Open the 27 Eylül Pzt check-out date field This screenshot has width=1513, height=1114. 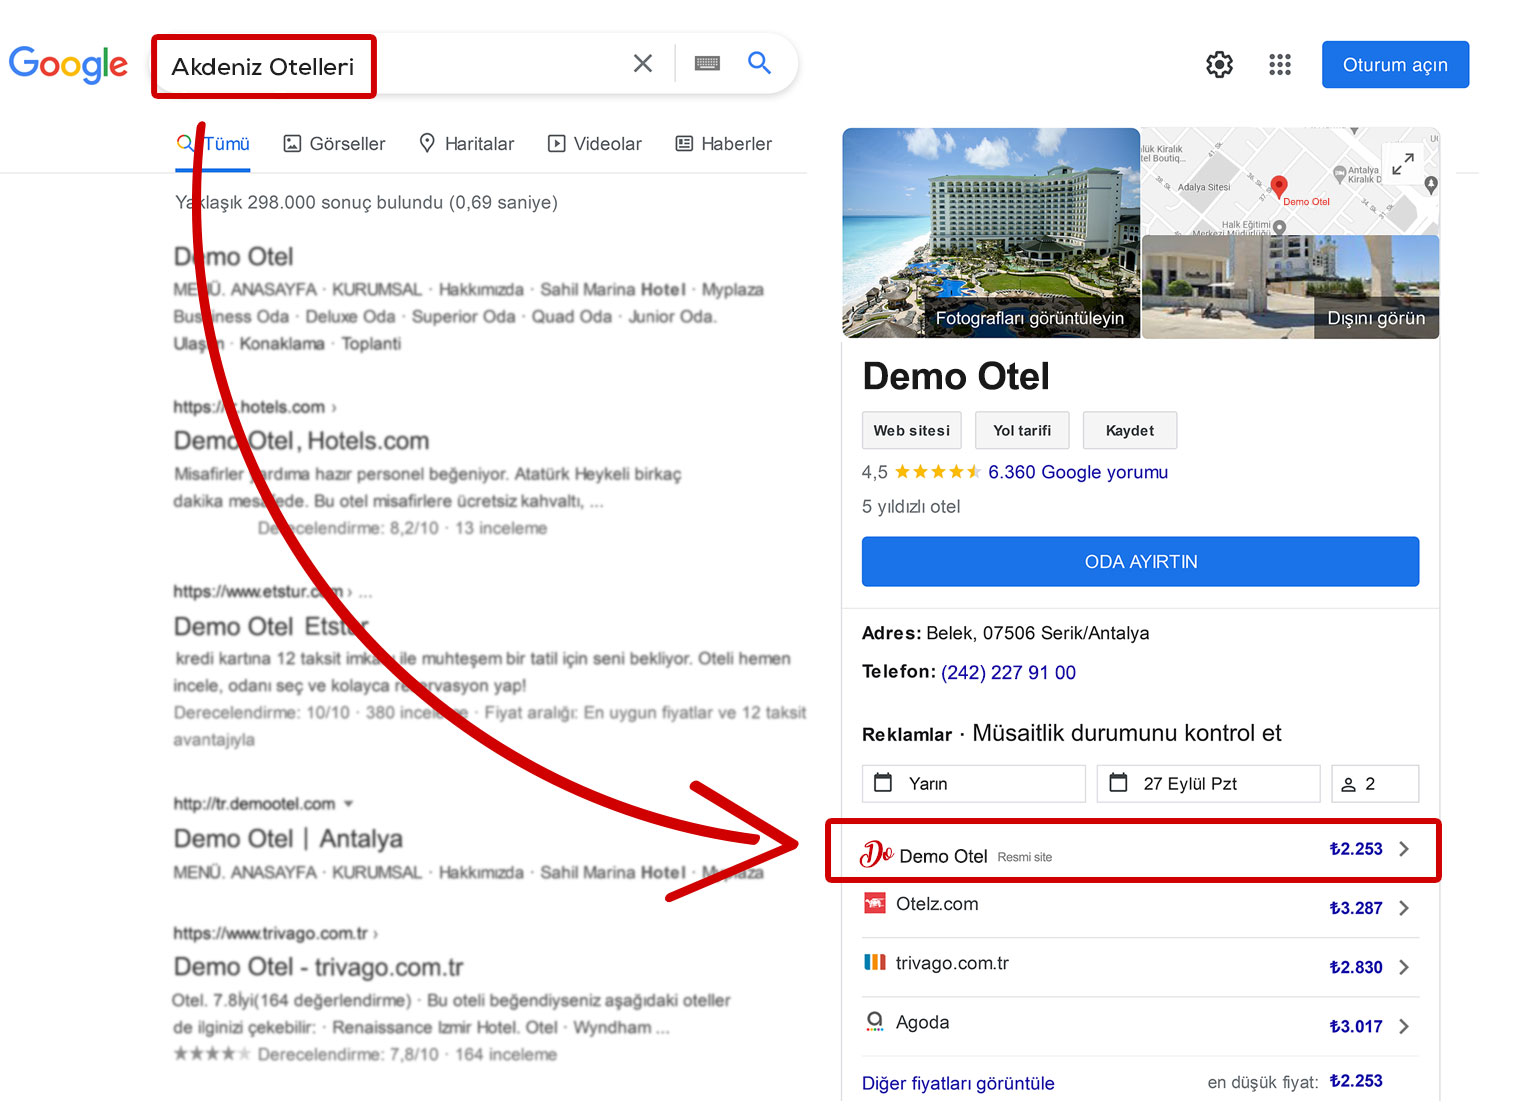click(1209, 784)
